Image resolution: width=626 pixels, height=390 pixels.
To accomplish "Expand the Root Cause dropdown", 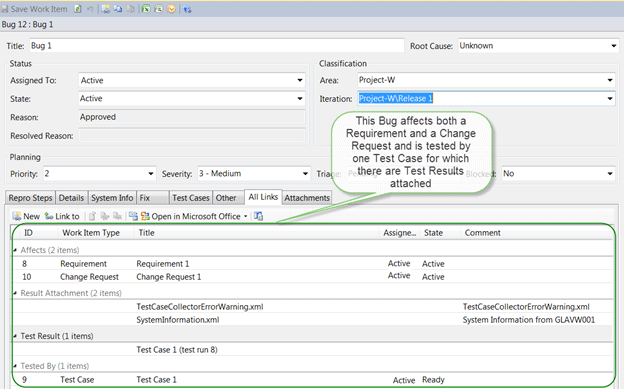I will 614,46.
